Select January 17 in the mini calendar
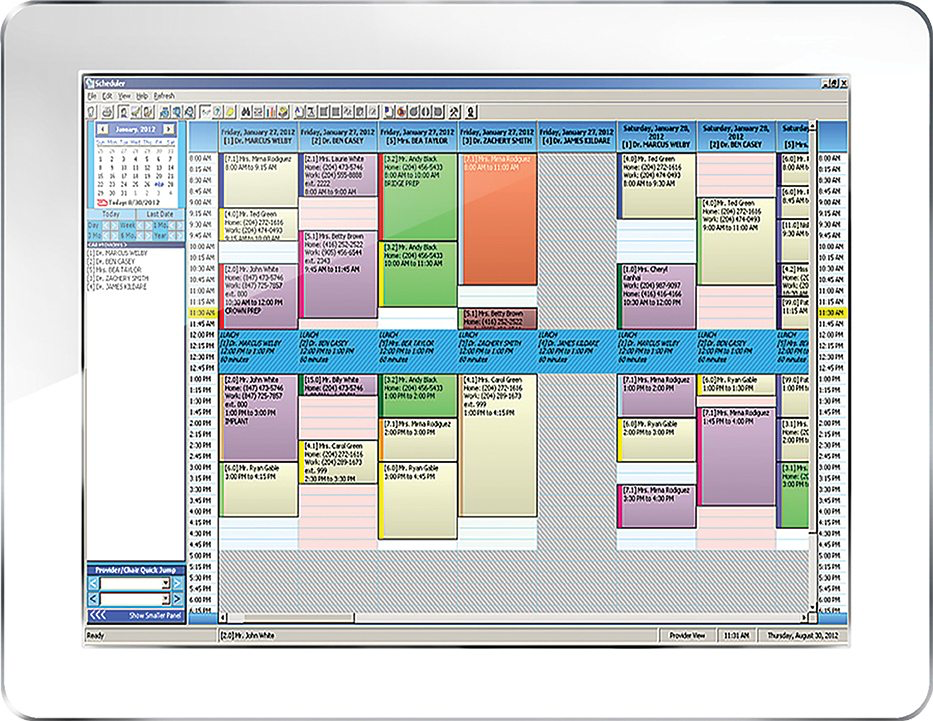 pos(124,176)
